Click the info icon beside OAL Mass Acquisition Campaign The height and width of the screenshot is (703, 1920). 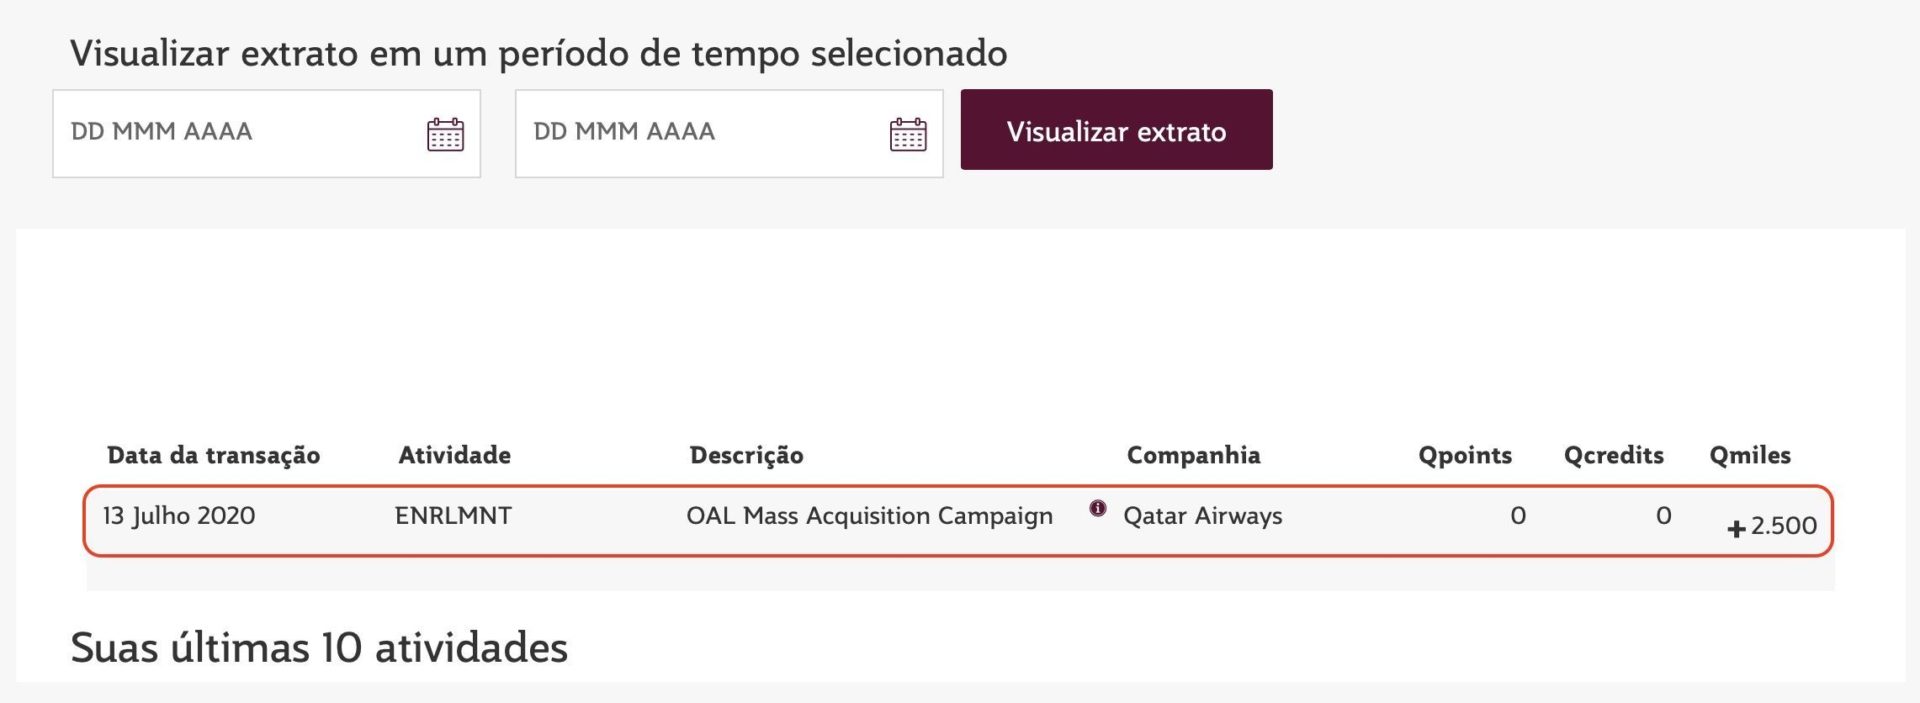(x=1098, y=508)
